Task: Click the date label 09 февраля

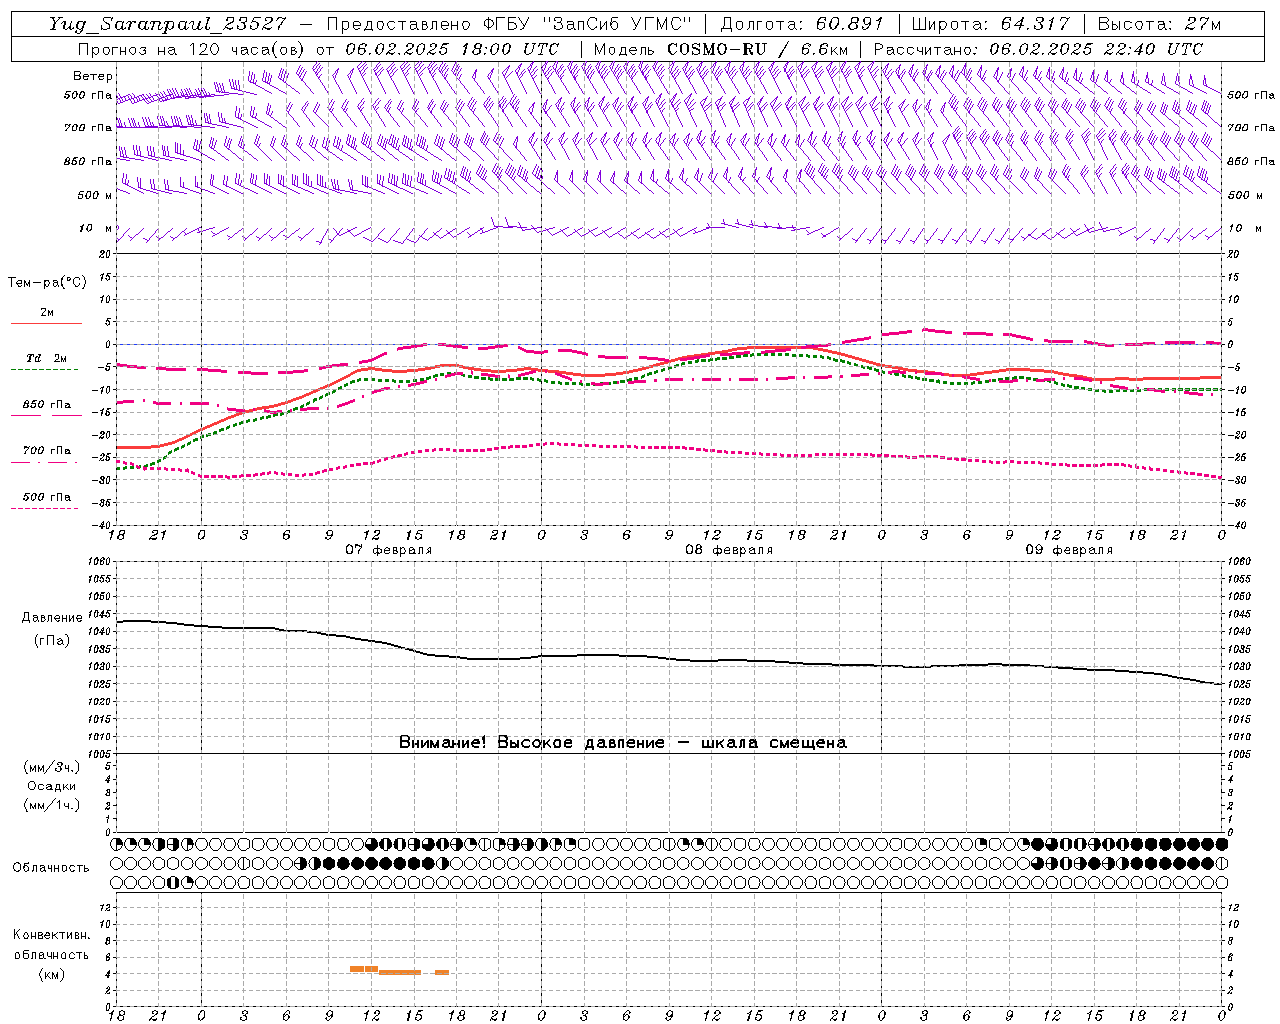Action: click(1069, 550)
